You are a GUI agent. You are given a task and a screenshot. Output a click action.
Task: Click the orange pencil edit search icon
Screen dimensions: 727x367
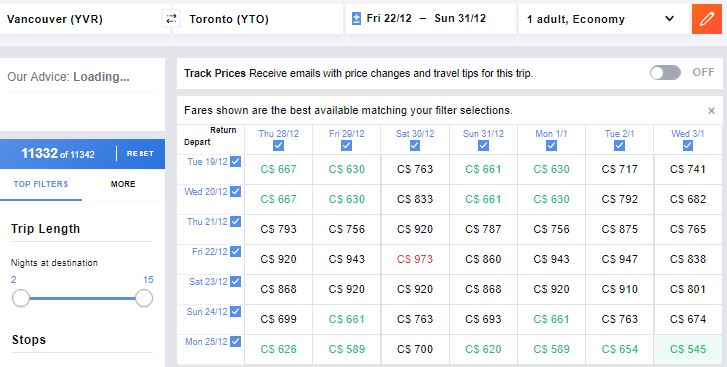tap(707, 19)
